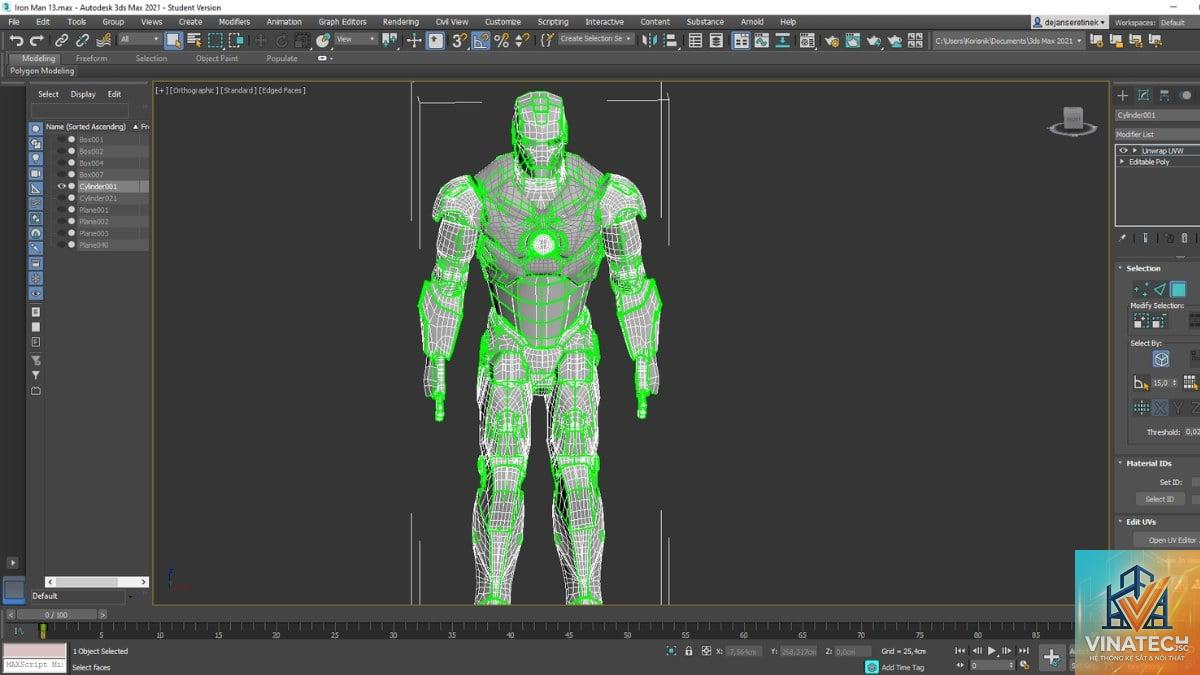Open the Scene Explorer toggle icon
1200x675 pixels.
[695, 40]
